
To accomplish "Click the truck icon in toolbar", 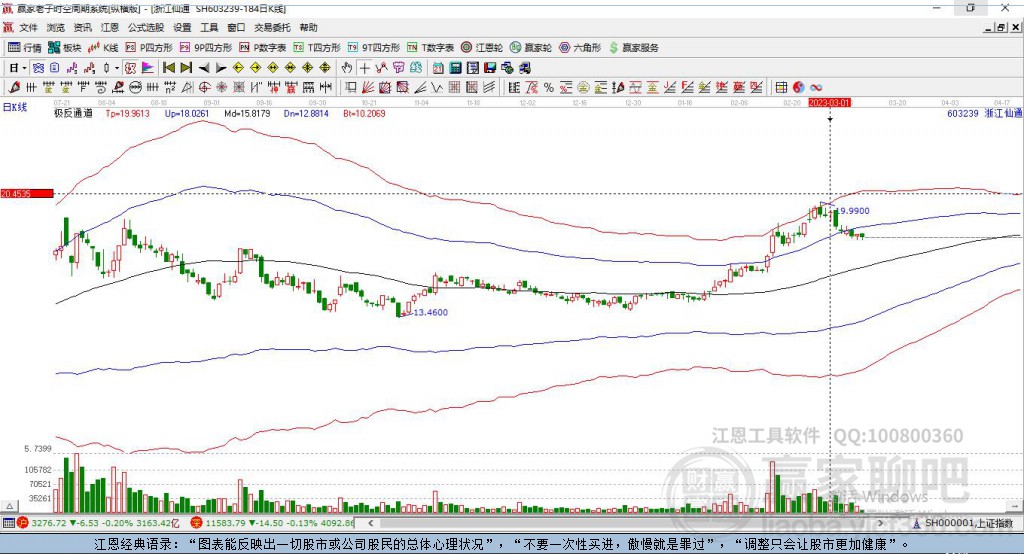I will coord(525,68).
